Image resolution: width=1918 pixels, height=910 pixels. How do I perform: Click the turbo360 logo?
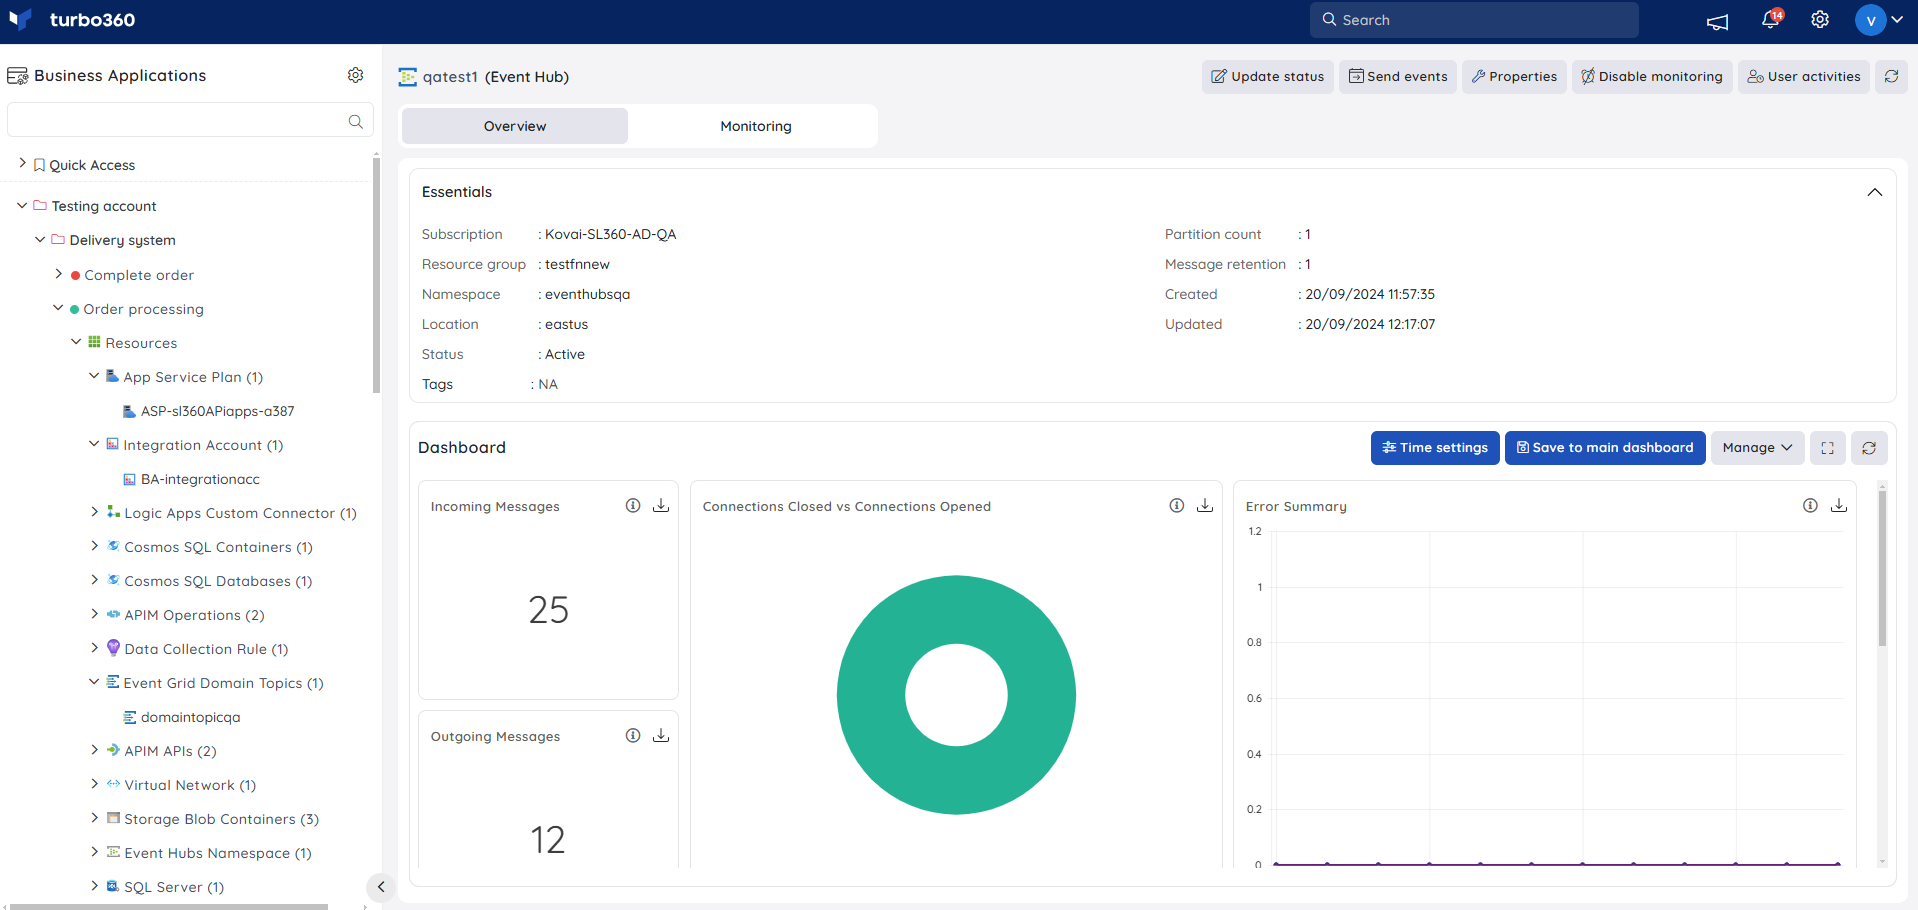(x=72, y=20)
